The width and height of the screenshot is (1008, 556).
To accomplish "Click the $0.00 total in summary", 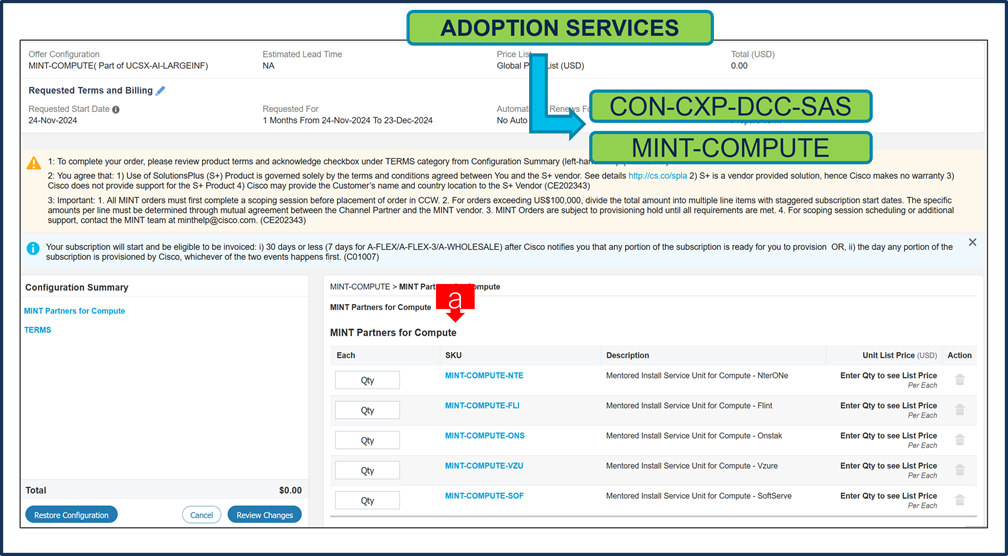I will click(290, 490).
